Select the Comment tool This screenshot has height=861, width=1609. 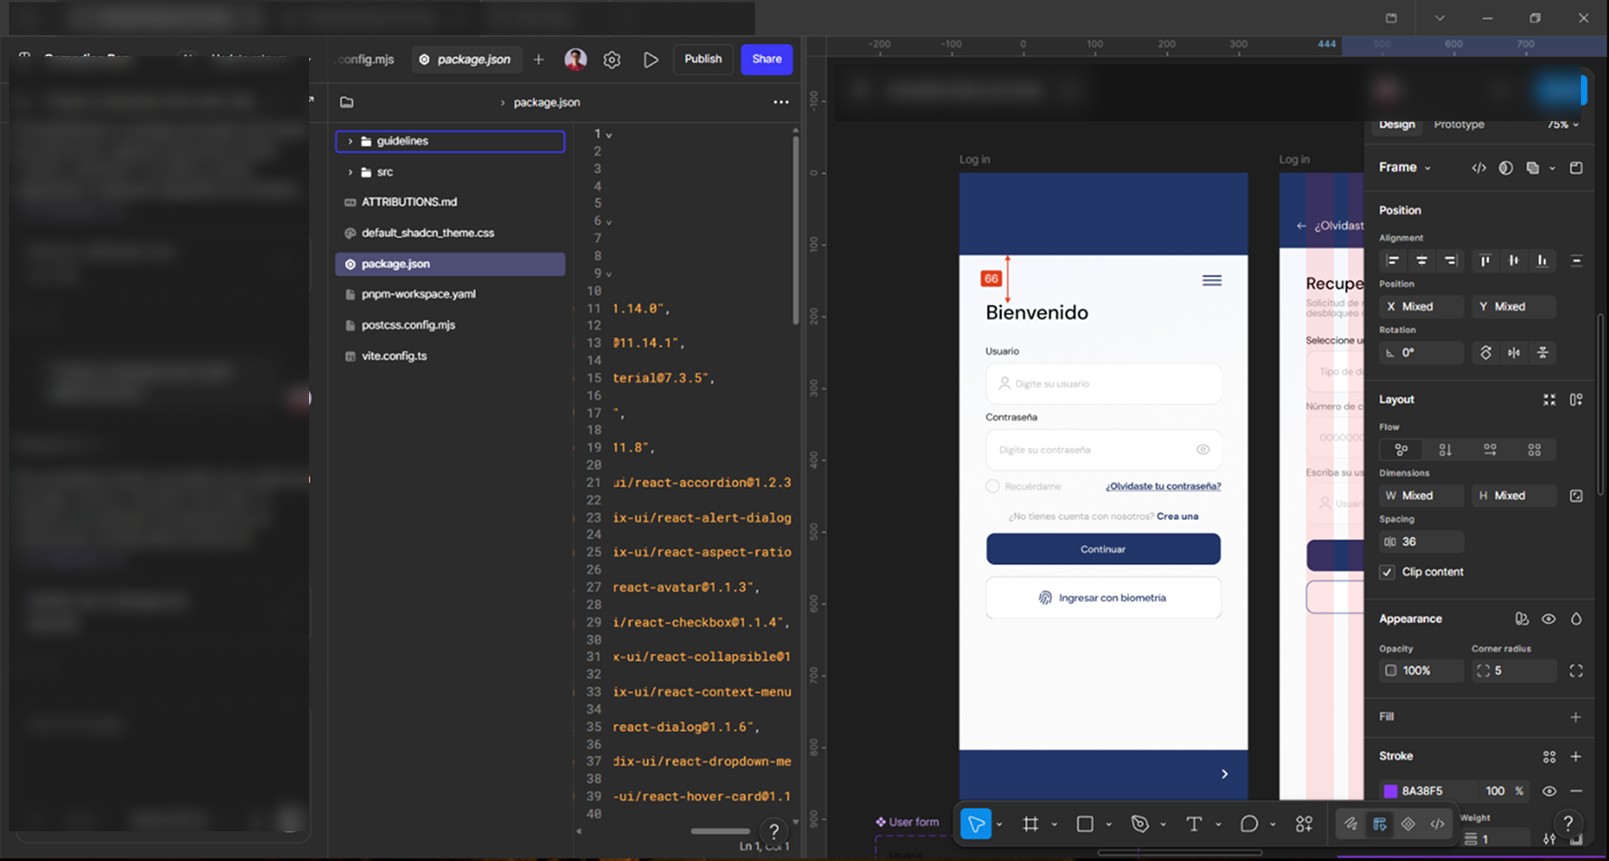[1249, 824]
